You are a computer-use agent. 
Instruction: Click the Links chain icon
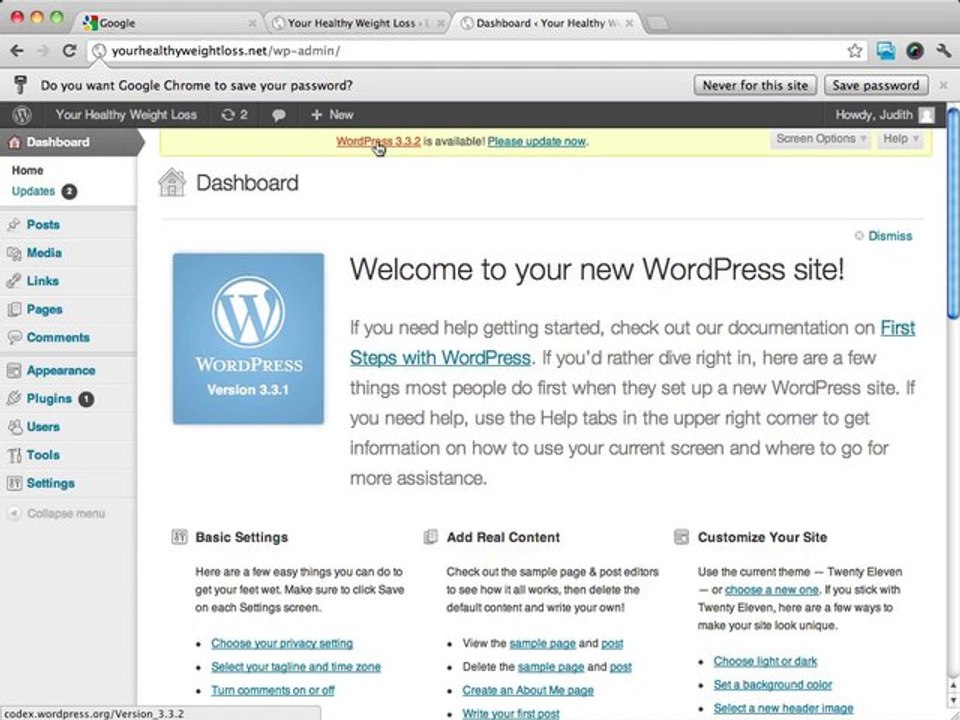coord(14,281)
